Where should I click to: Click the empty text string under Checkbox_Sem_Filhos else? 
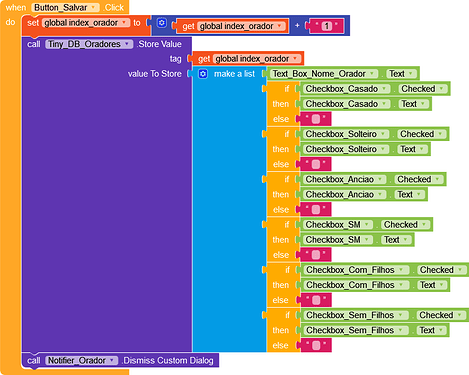click(315, 345)
